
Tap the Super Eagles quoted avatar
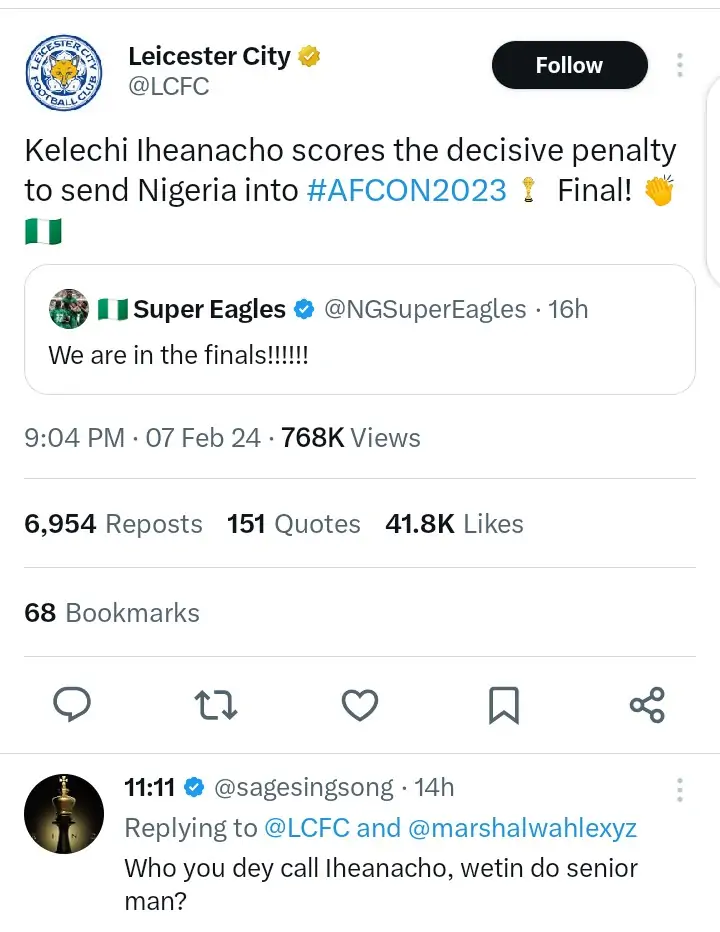pos(68,310)
